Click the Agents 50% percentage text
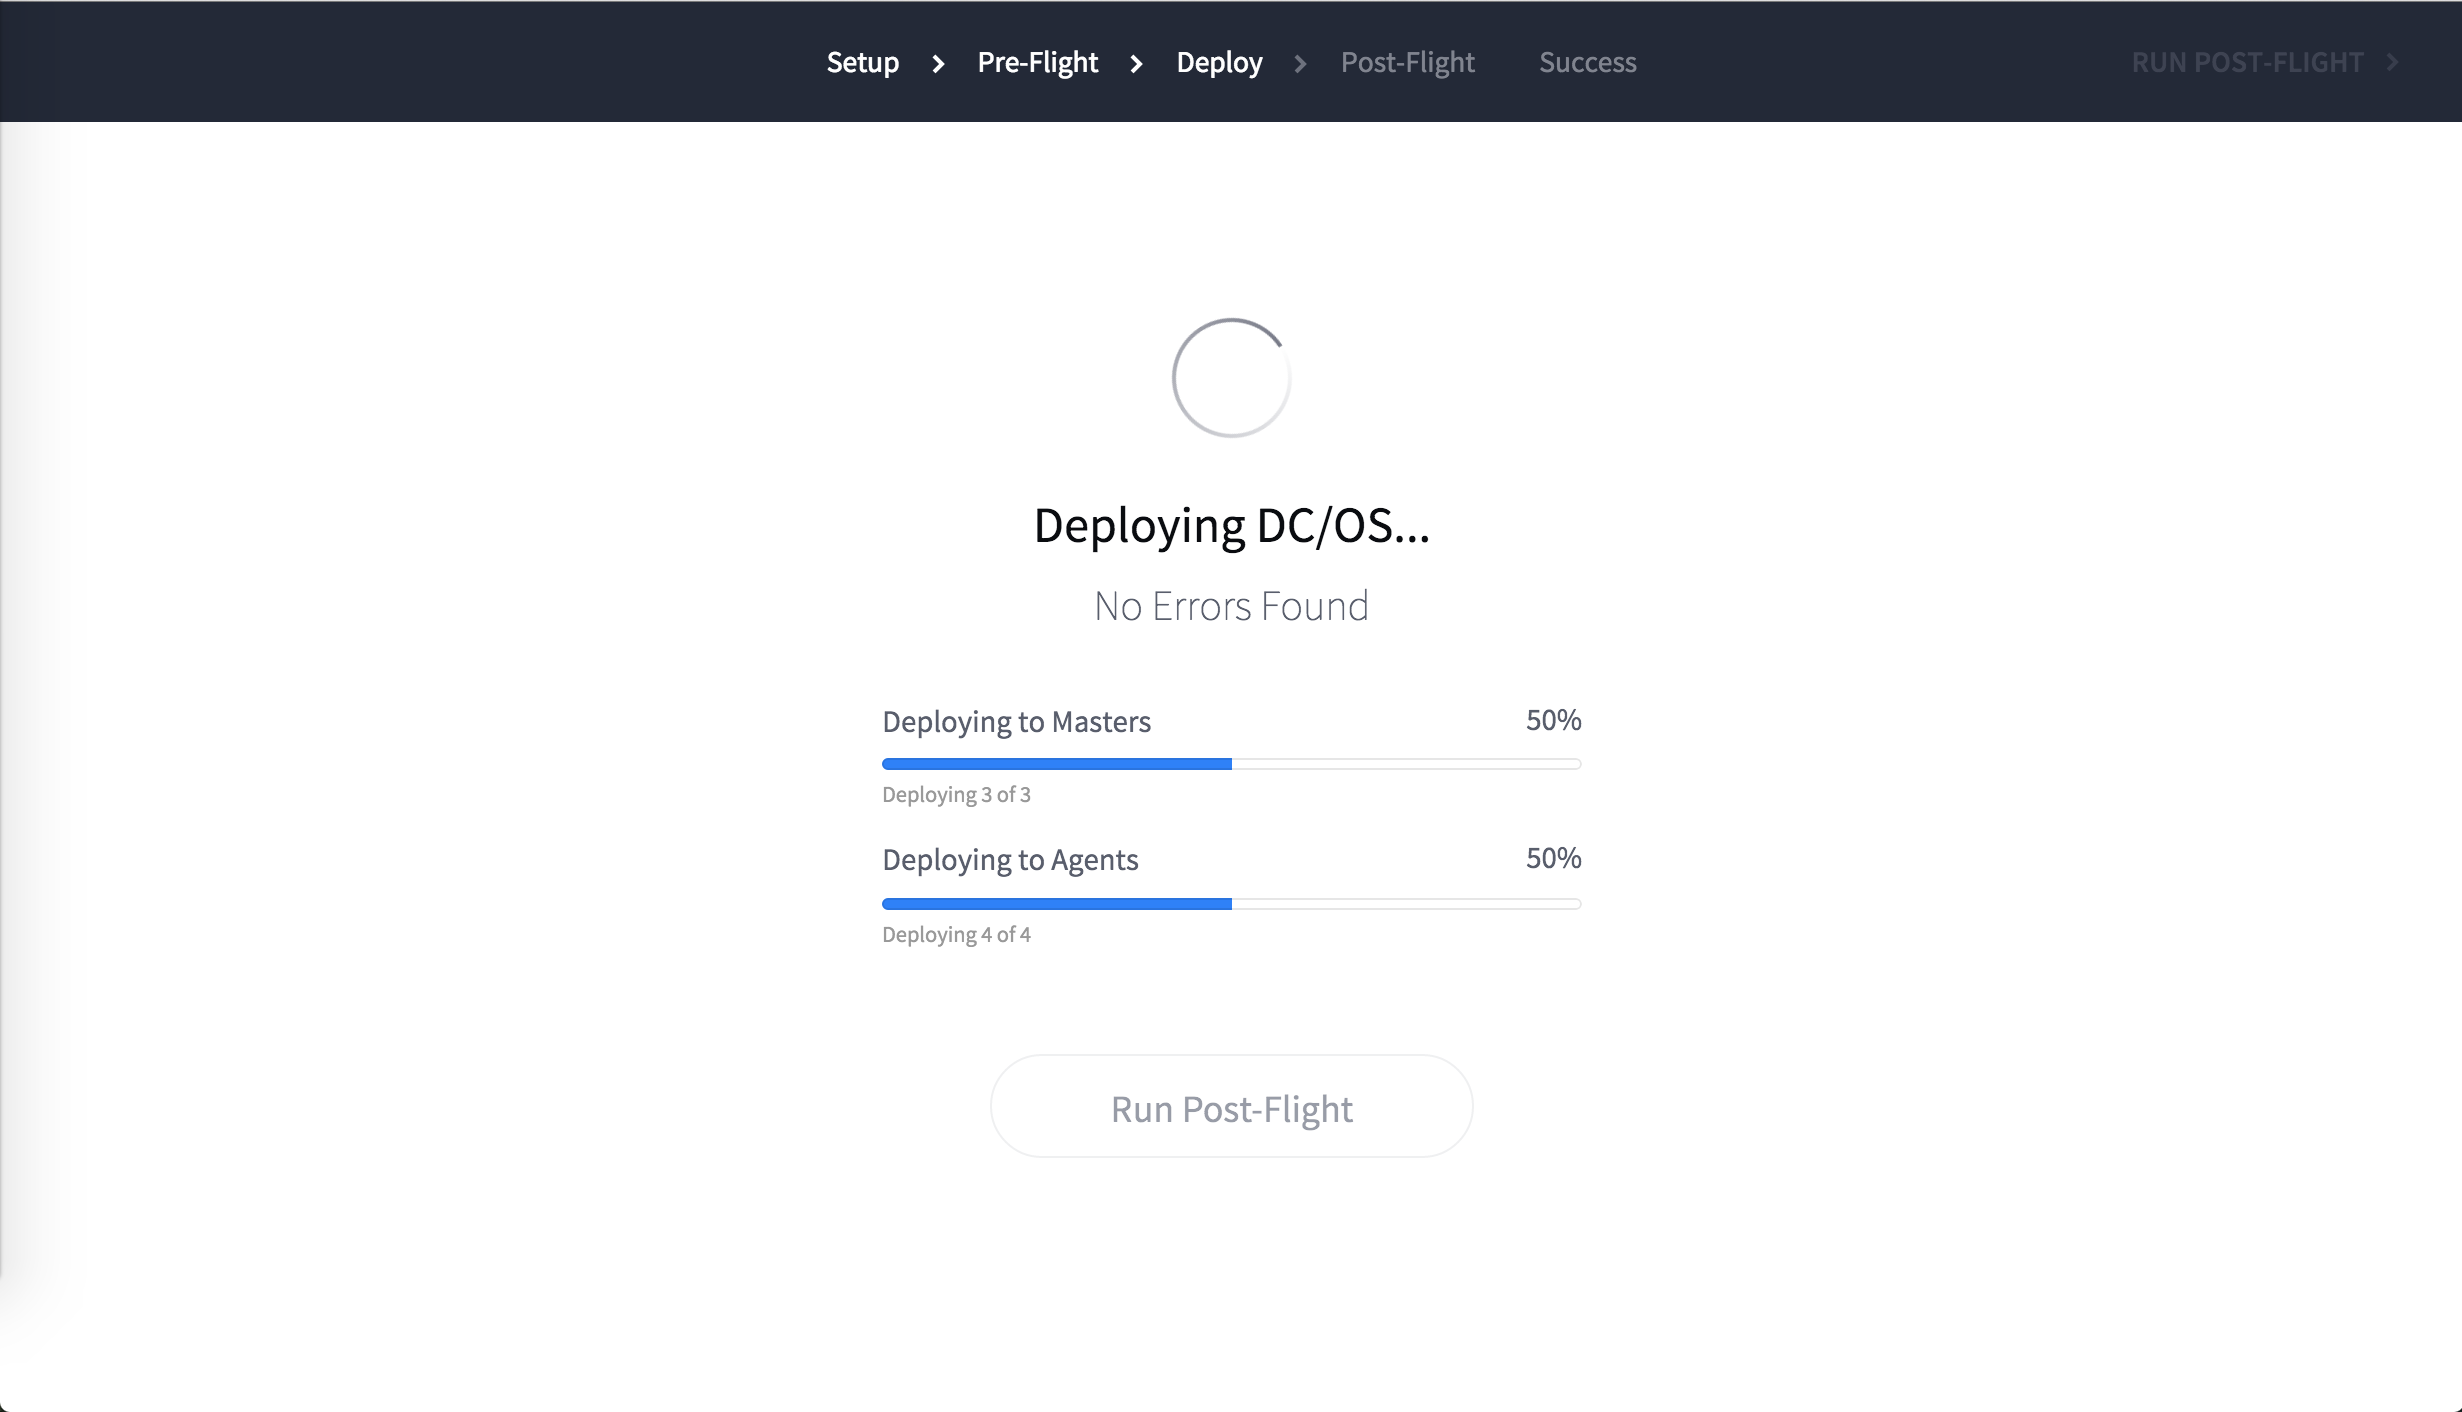 click(x=1552, y=858)
